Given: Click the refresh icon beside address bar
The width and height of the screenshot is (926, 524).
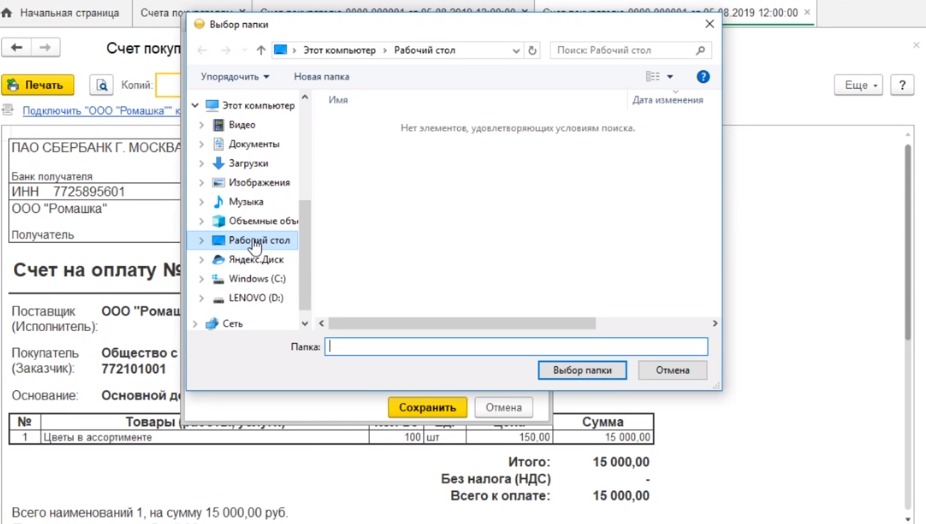Looking at the screenshot, I should tap(532, 51).
